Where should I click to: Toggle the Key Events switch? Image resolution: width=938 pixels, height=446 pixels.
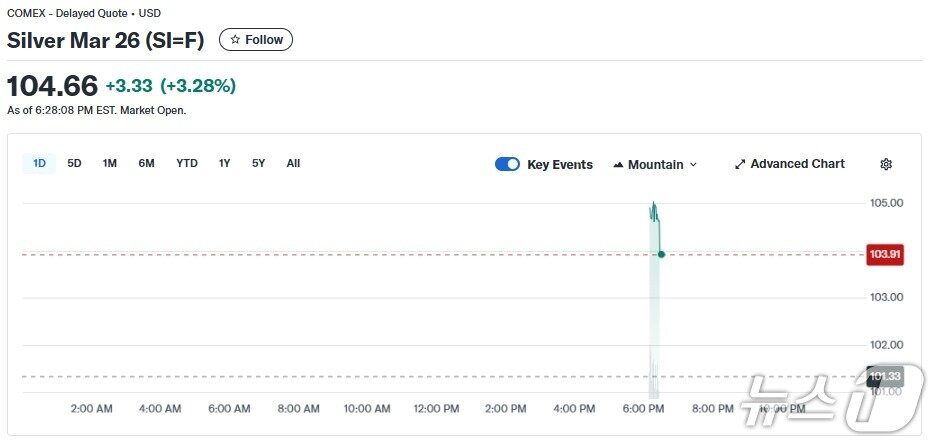click(507, 164)
